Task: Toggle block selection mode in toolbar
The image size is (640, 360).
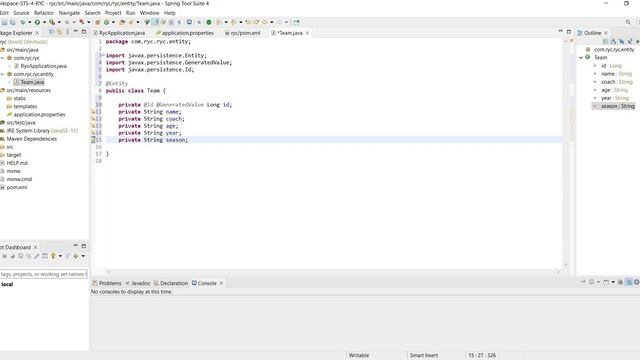Action: pyautogui.click(x=171, y=22)
